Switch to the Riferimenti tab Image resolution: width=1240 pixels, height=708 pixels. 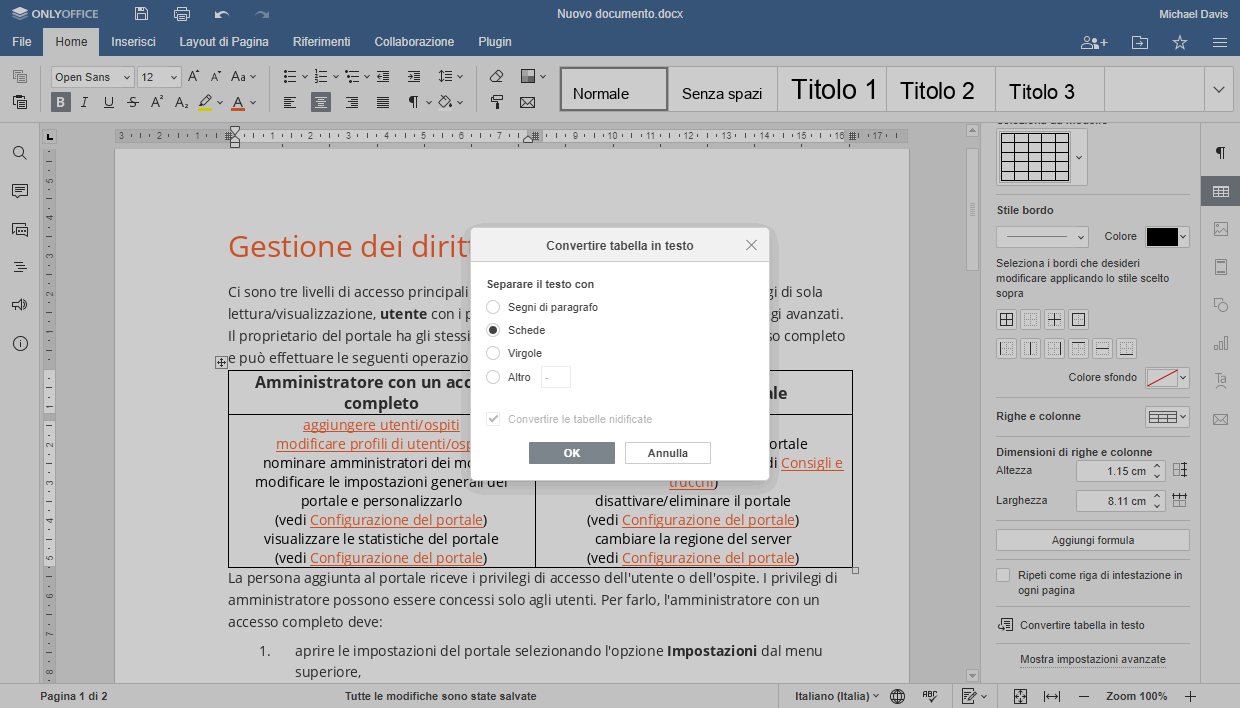[x=321, y=42]
